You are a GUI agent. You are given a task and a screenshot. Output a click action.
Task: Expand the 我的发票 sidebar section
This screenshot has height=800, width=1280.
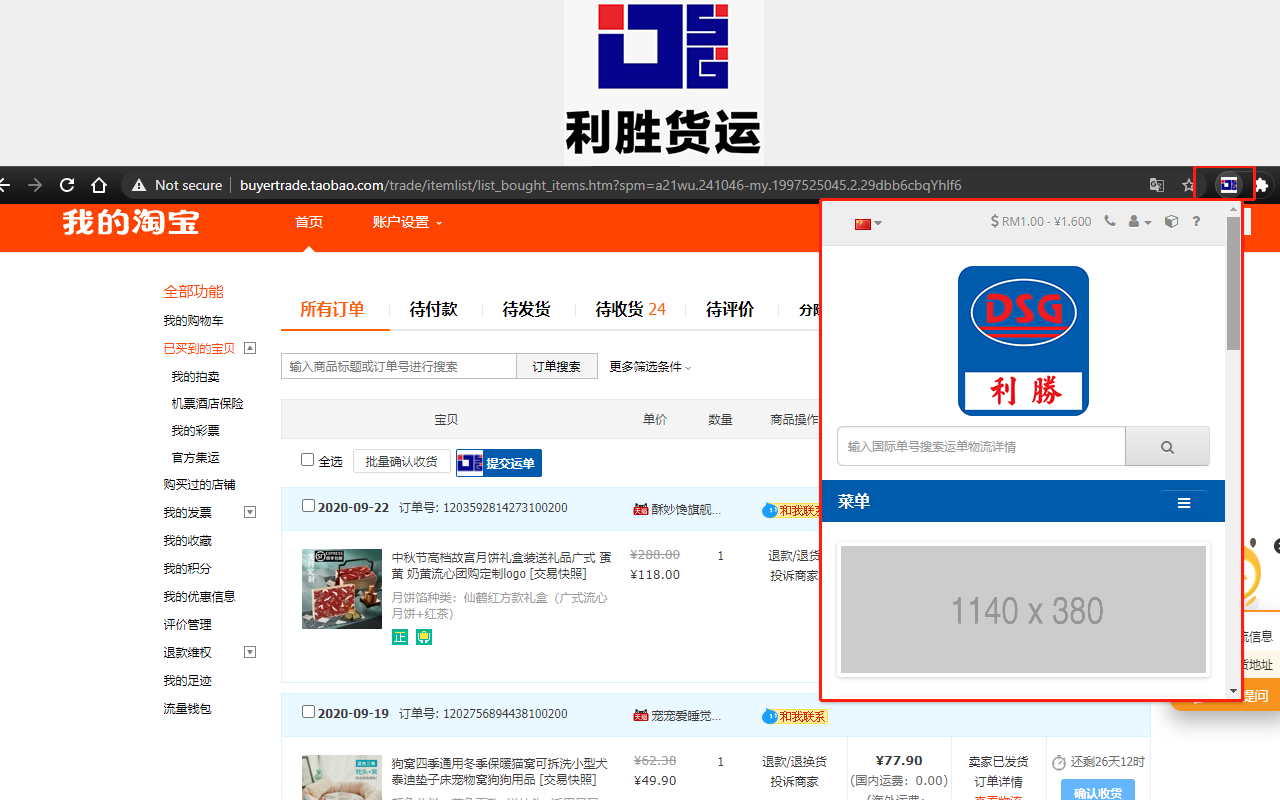[x=250, y=512]
